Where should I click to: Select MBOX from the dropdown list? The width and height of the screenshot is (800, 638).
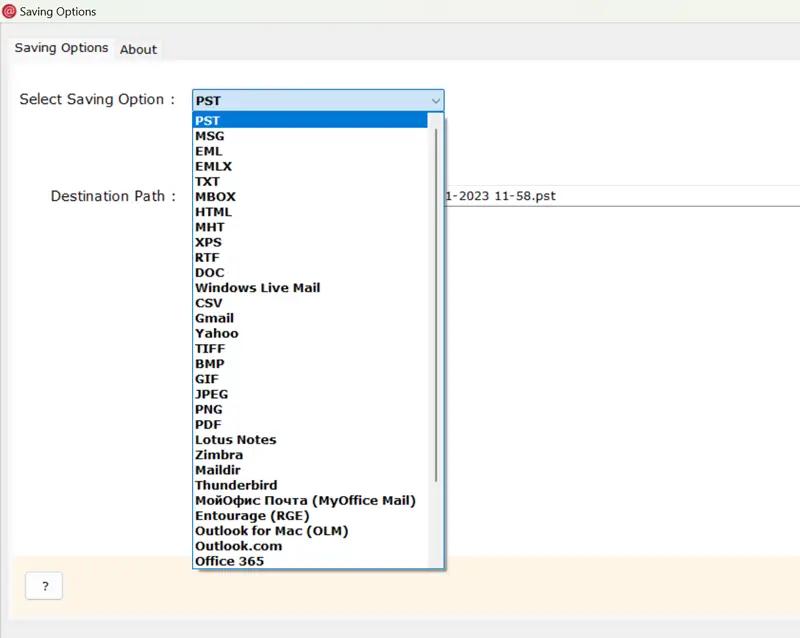[x=310, y=197]
